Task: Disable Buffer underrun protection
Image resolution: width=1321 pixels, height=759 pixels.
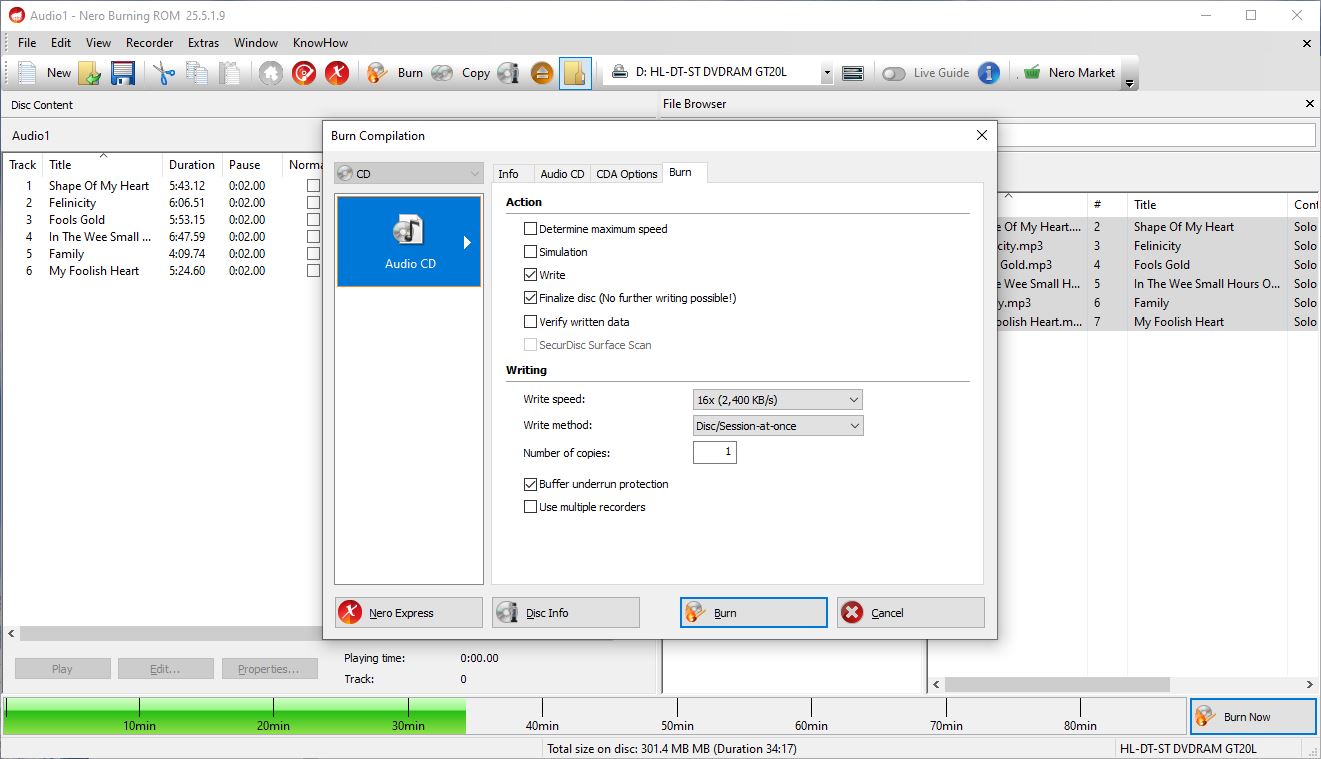Action: [531, 484]
